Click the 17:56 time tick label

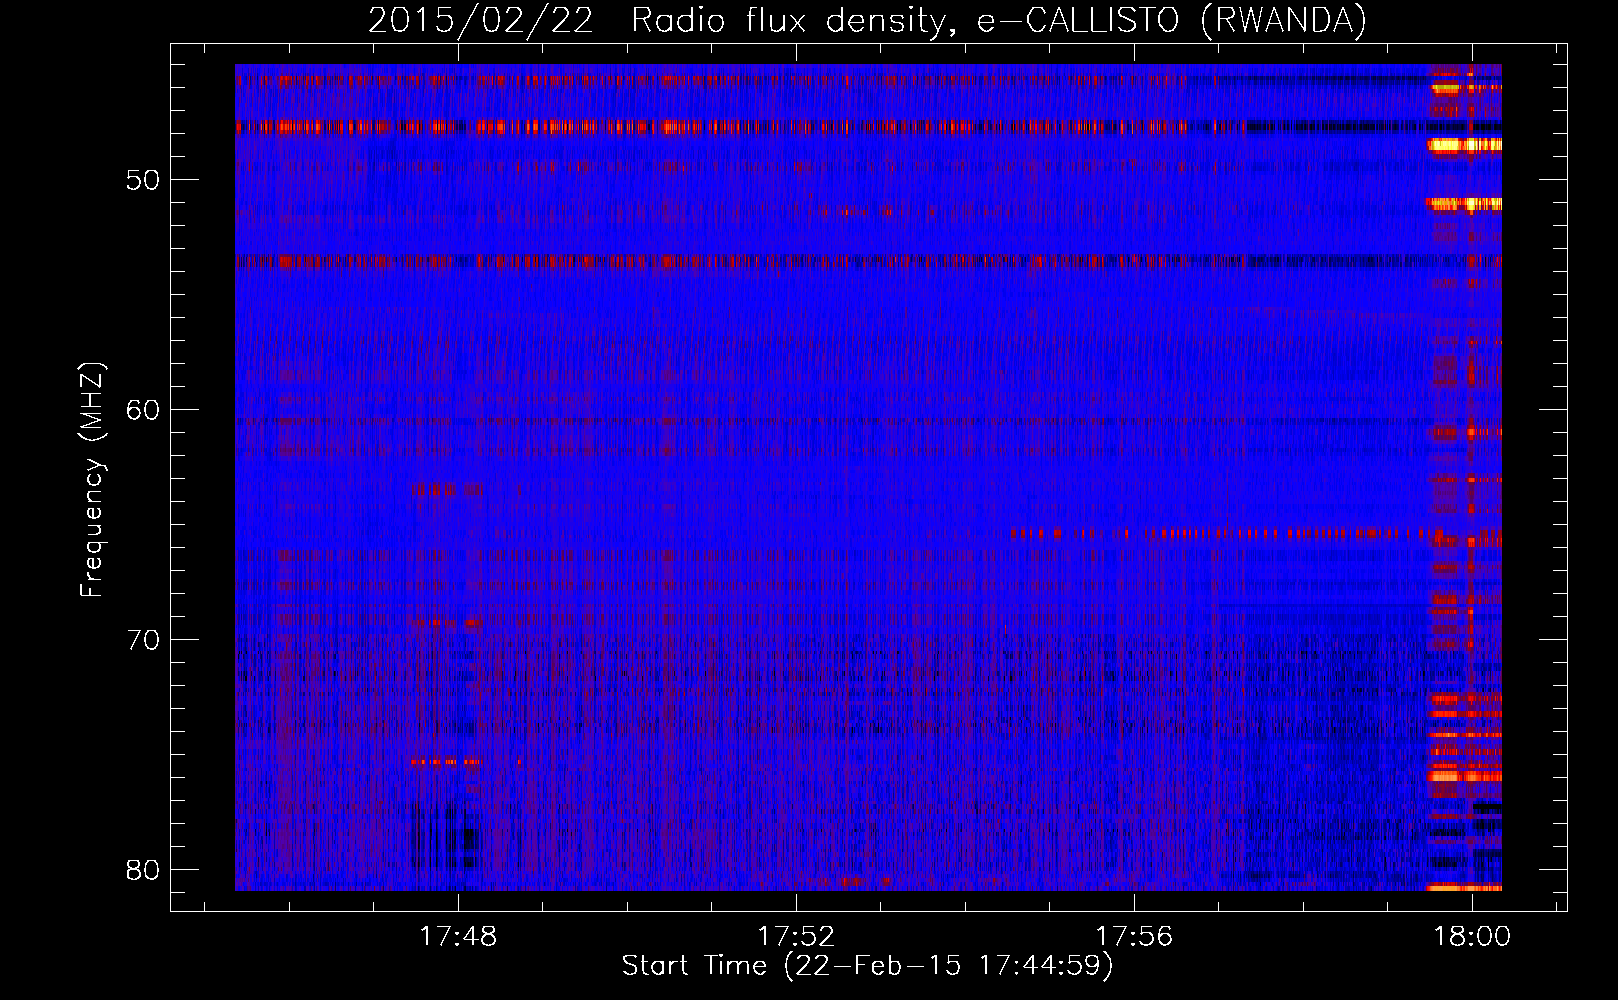click(1134, 937)
